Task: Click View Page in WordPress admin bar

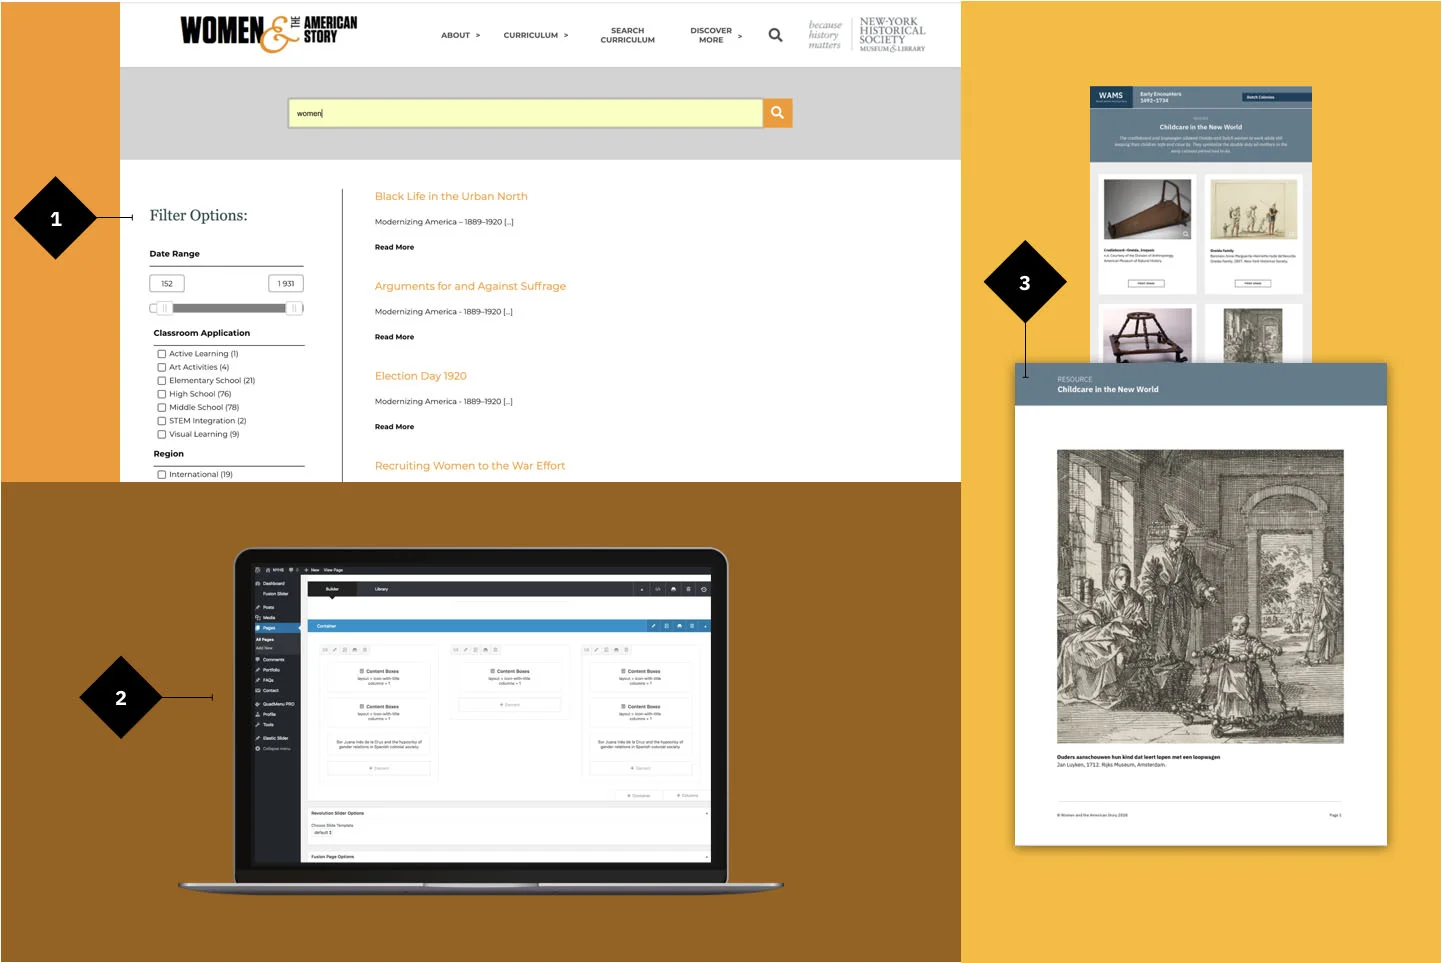Action: (x=333, y=570)
